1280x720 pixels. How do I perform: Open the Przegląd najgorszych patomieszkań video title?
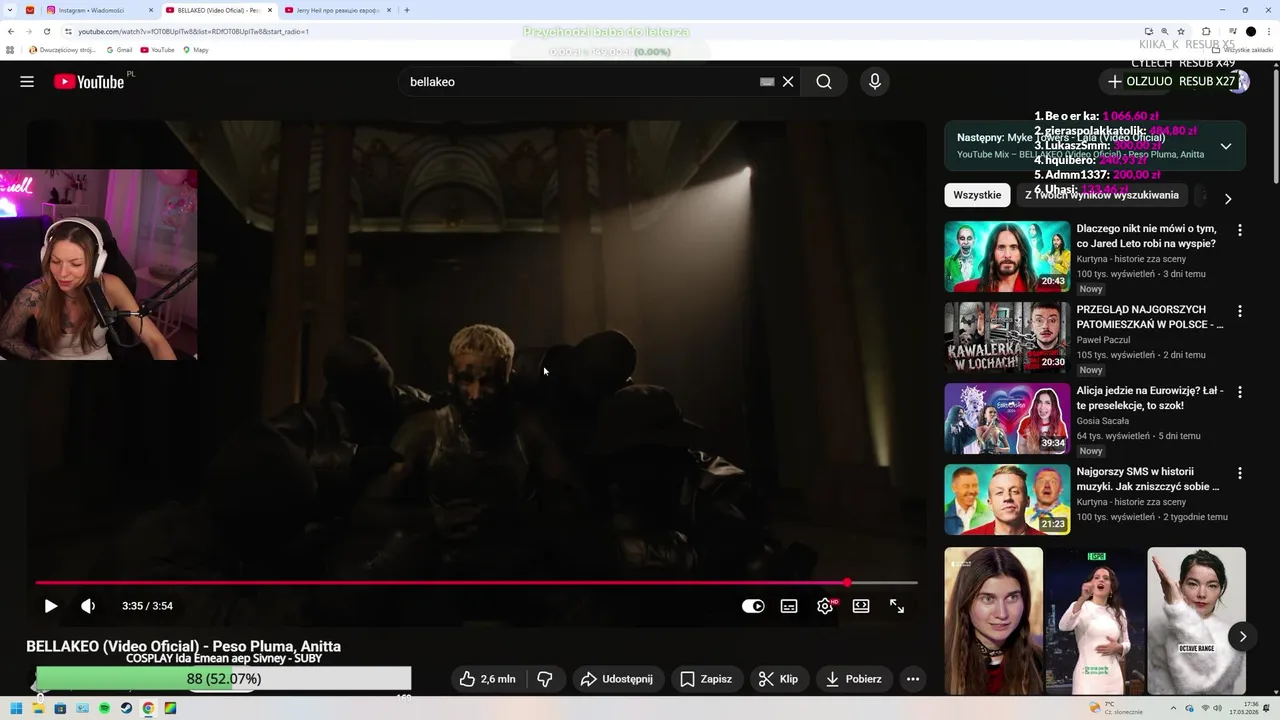click(1149, 317)
